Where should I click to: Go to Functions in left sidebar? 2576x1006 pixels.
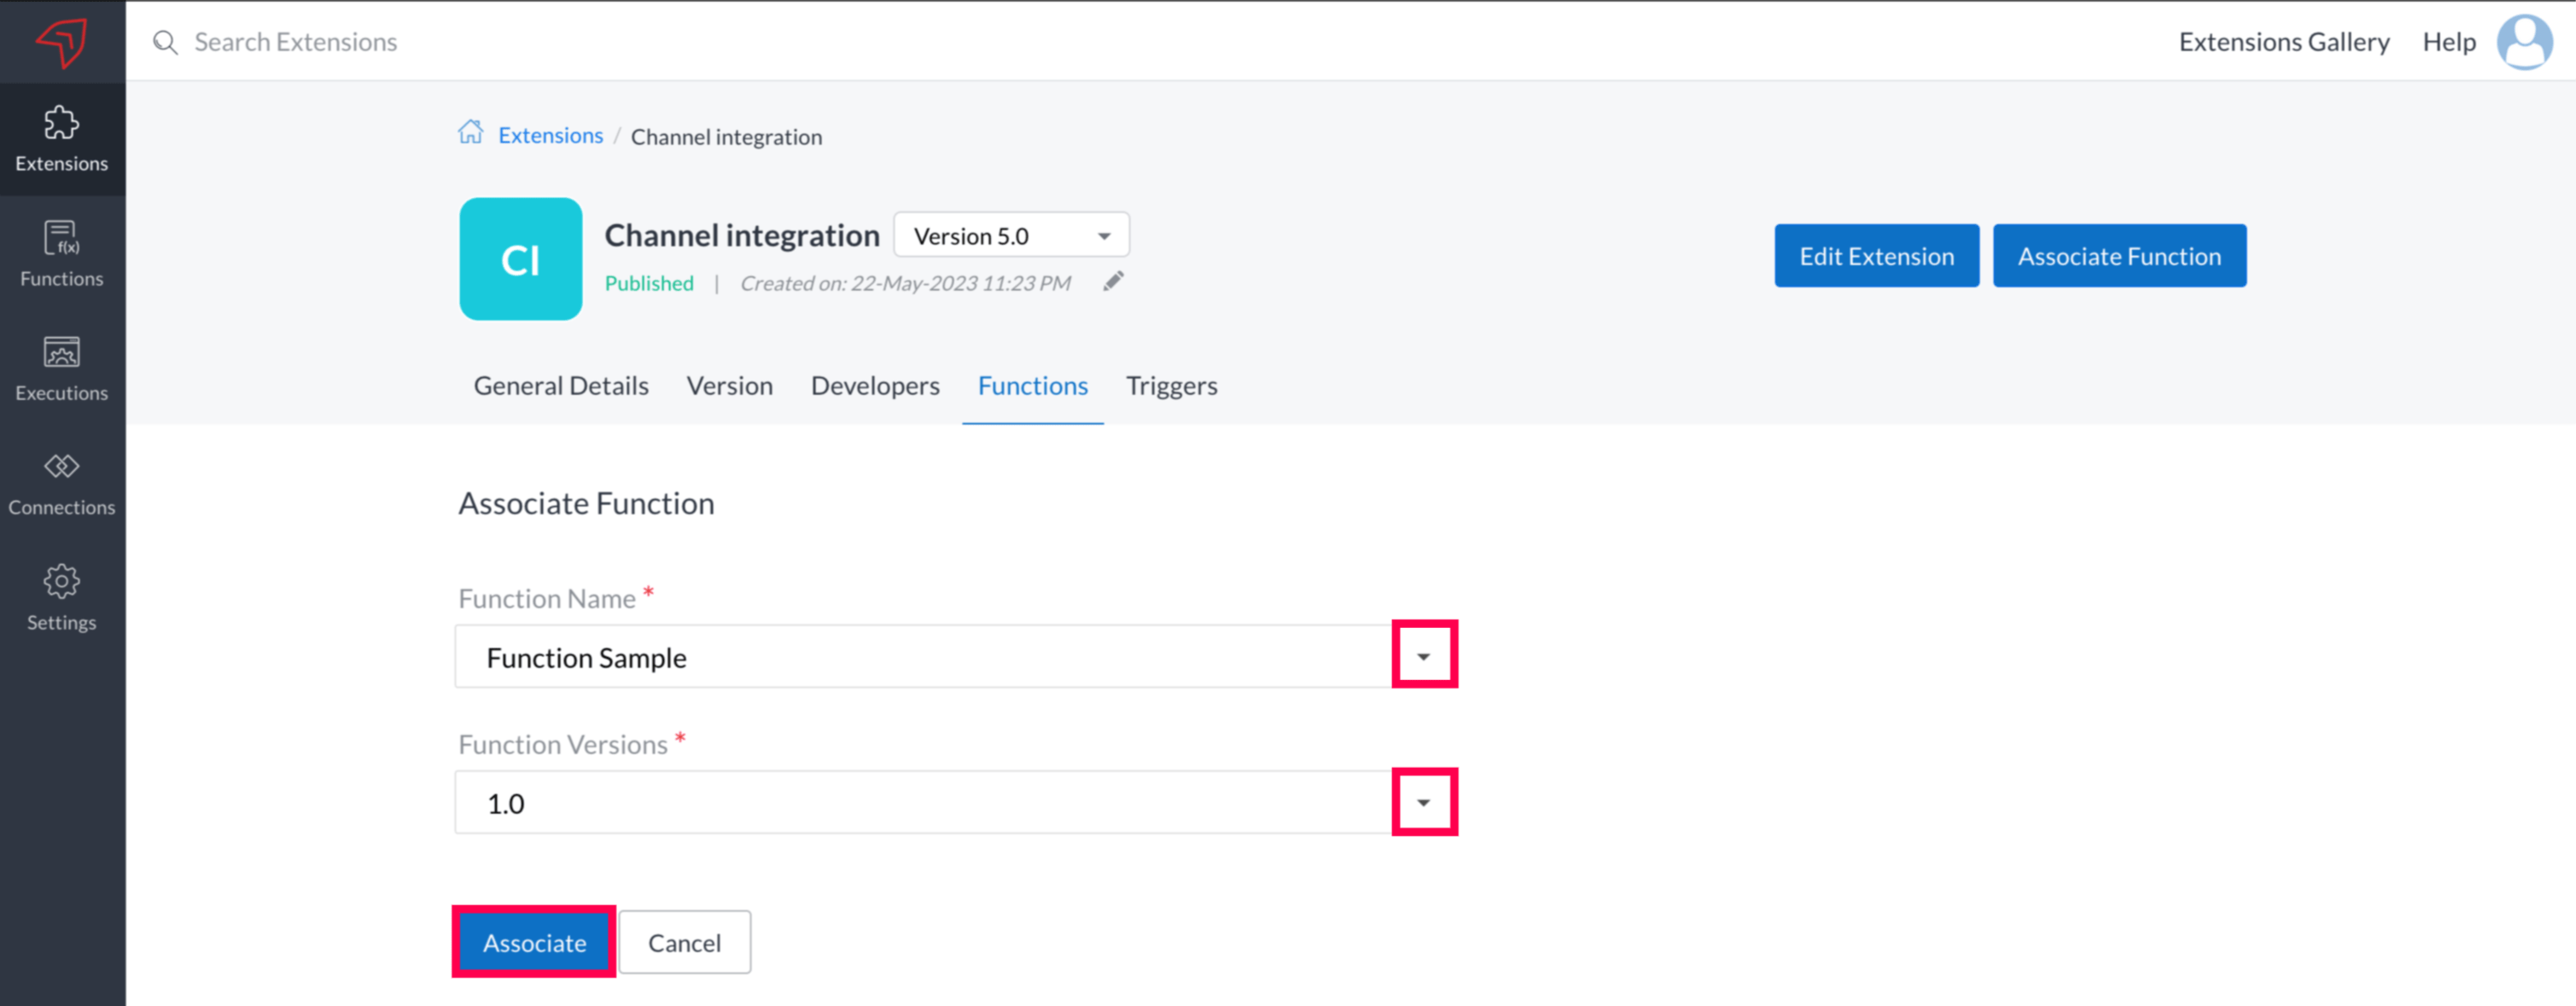[61, 254]
